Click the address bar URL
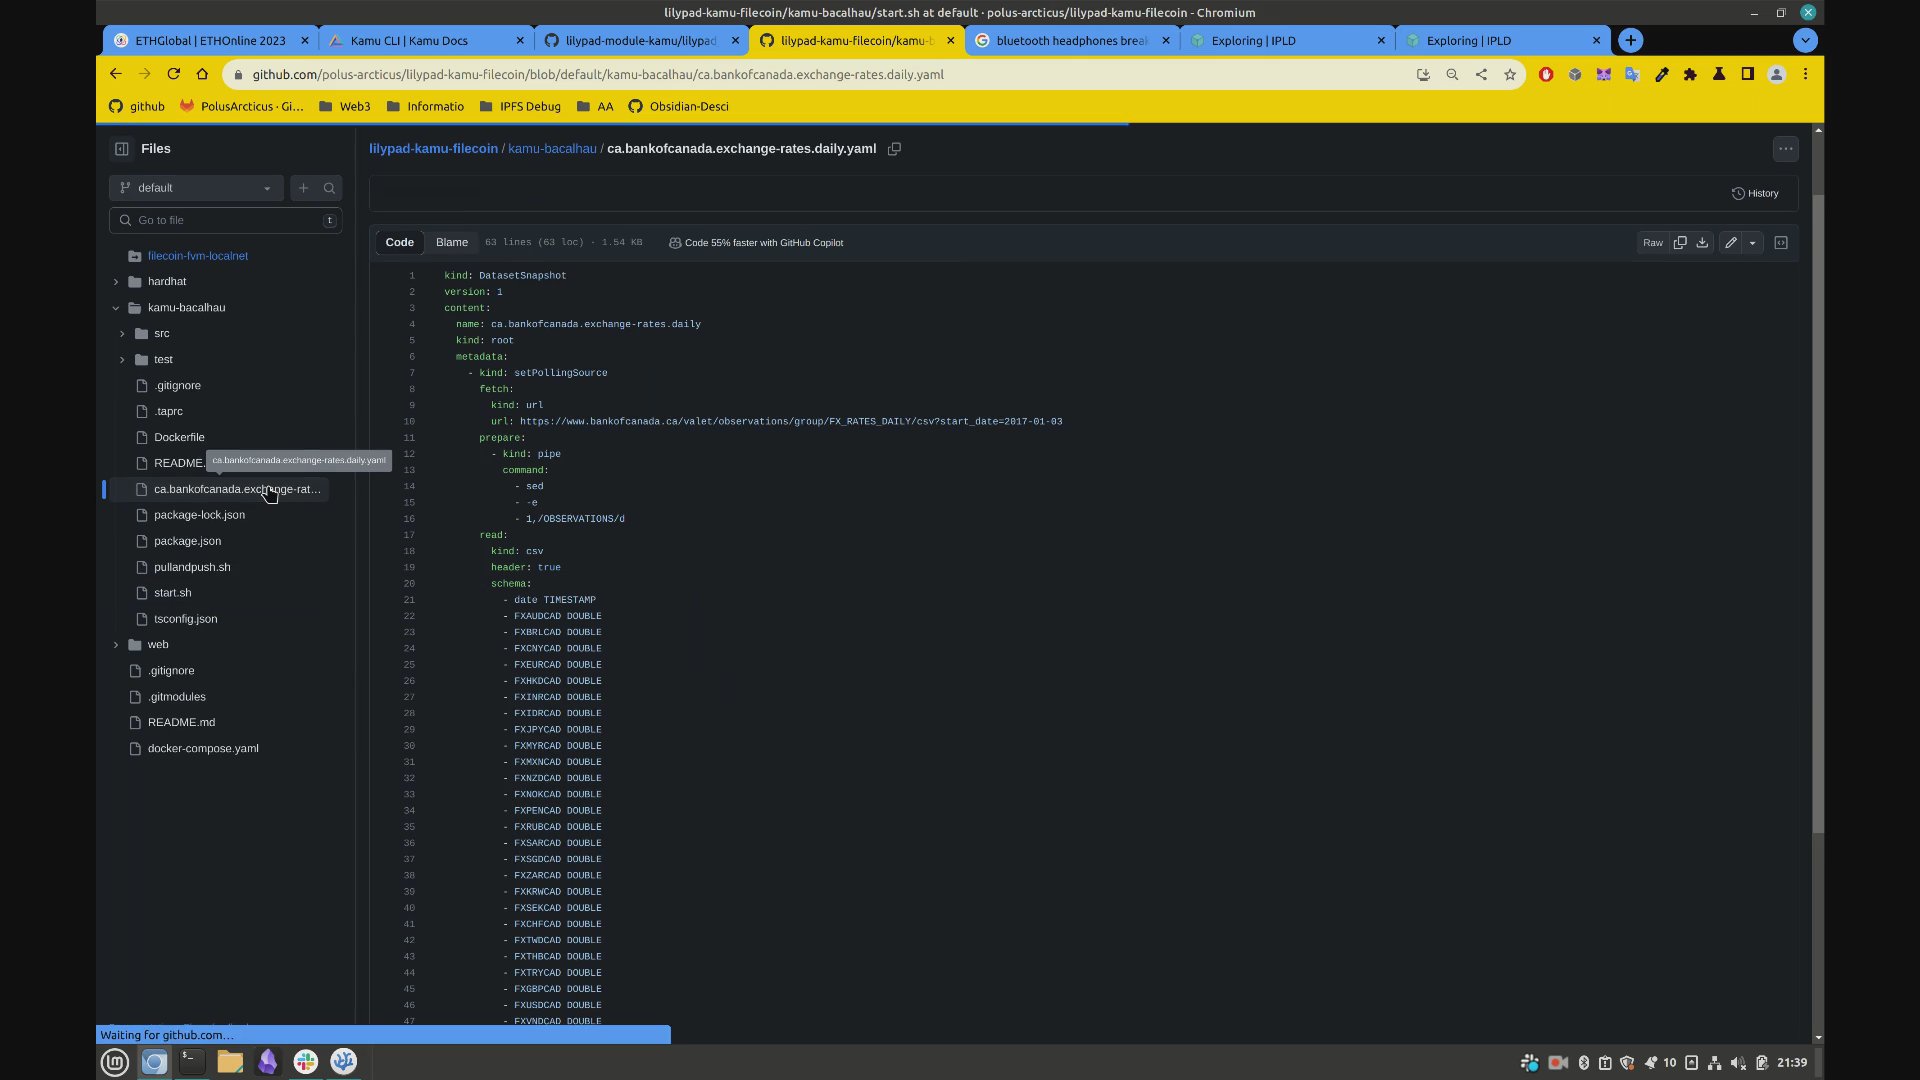 pyautogui.click(x=597, y=75)
